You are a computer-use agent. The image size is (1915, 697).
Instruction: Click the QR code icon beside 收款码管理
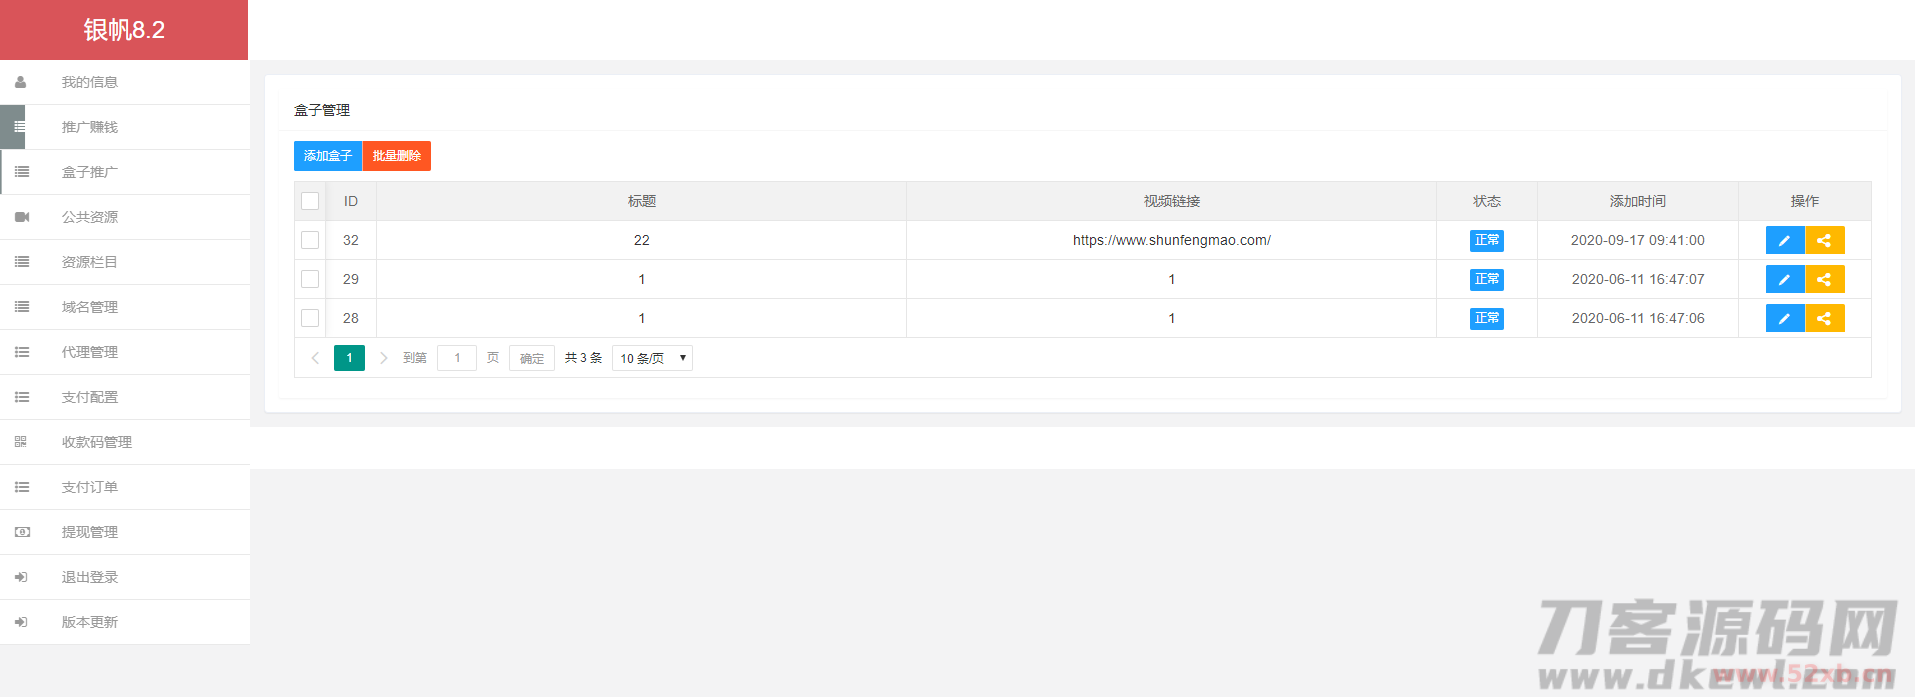[21, 442]
